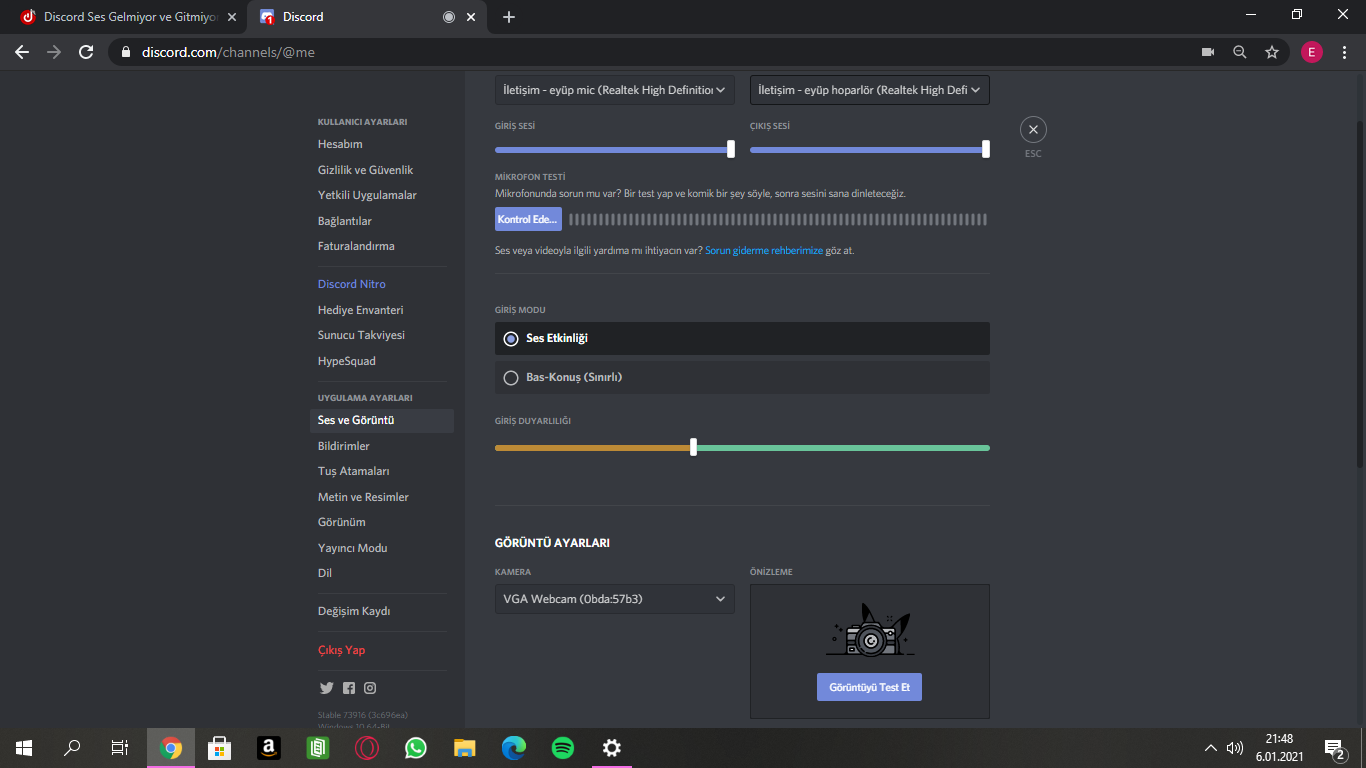Click the Görüntüyü Test Et button
The height and width of the screenshot is (768, 1366).
pyautogui.click(x=869, y=687)
